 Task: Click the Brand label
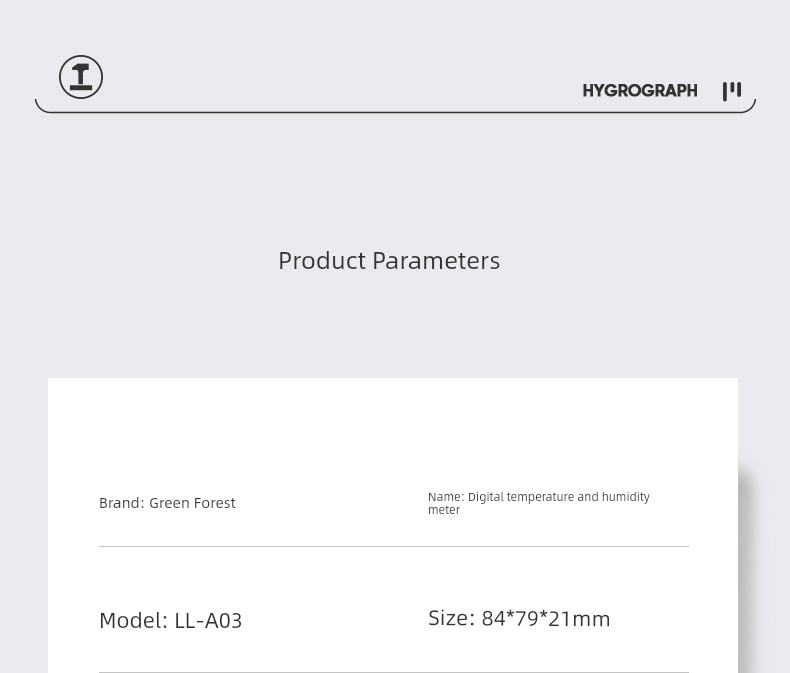pyautogui.click(x=121, y=503)
